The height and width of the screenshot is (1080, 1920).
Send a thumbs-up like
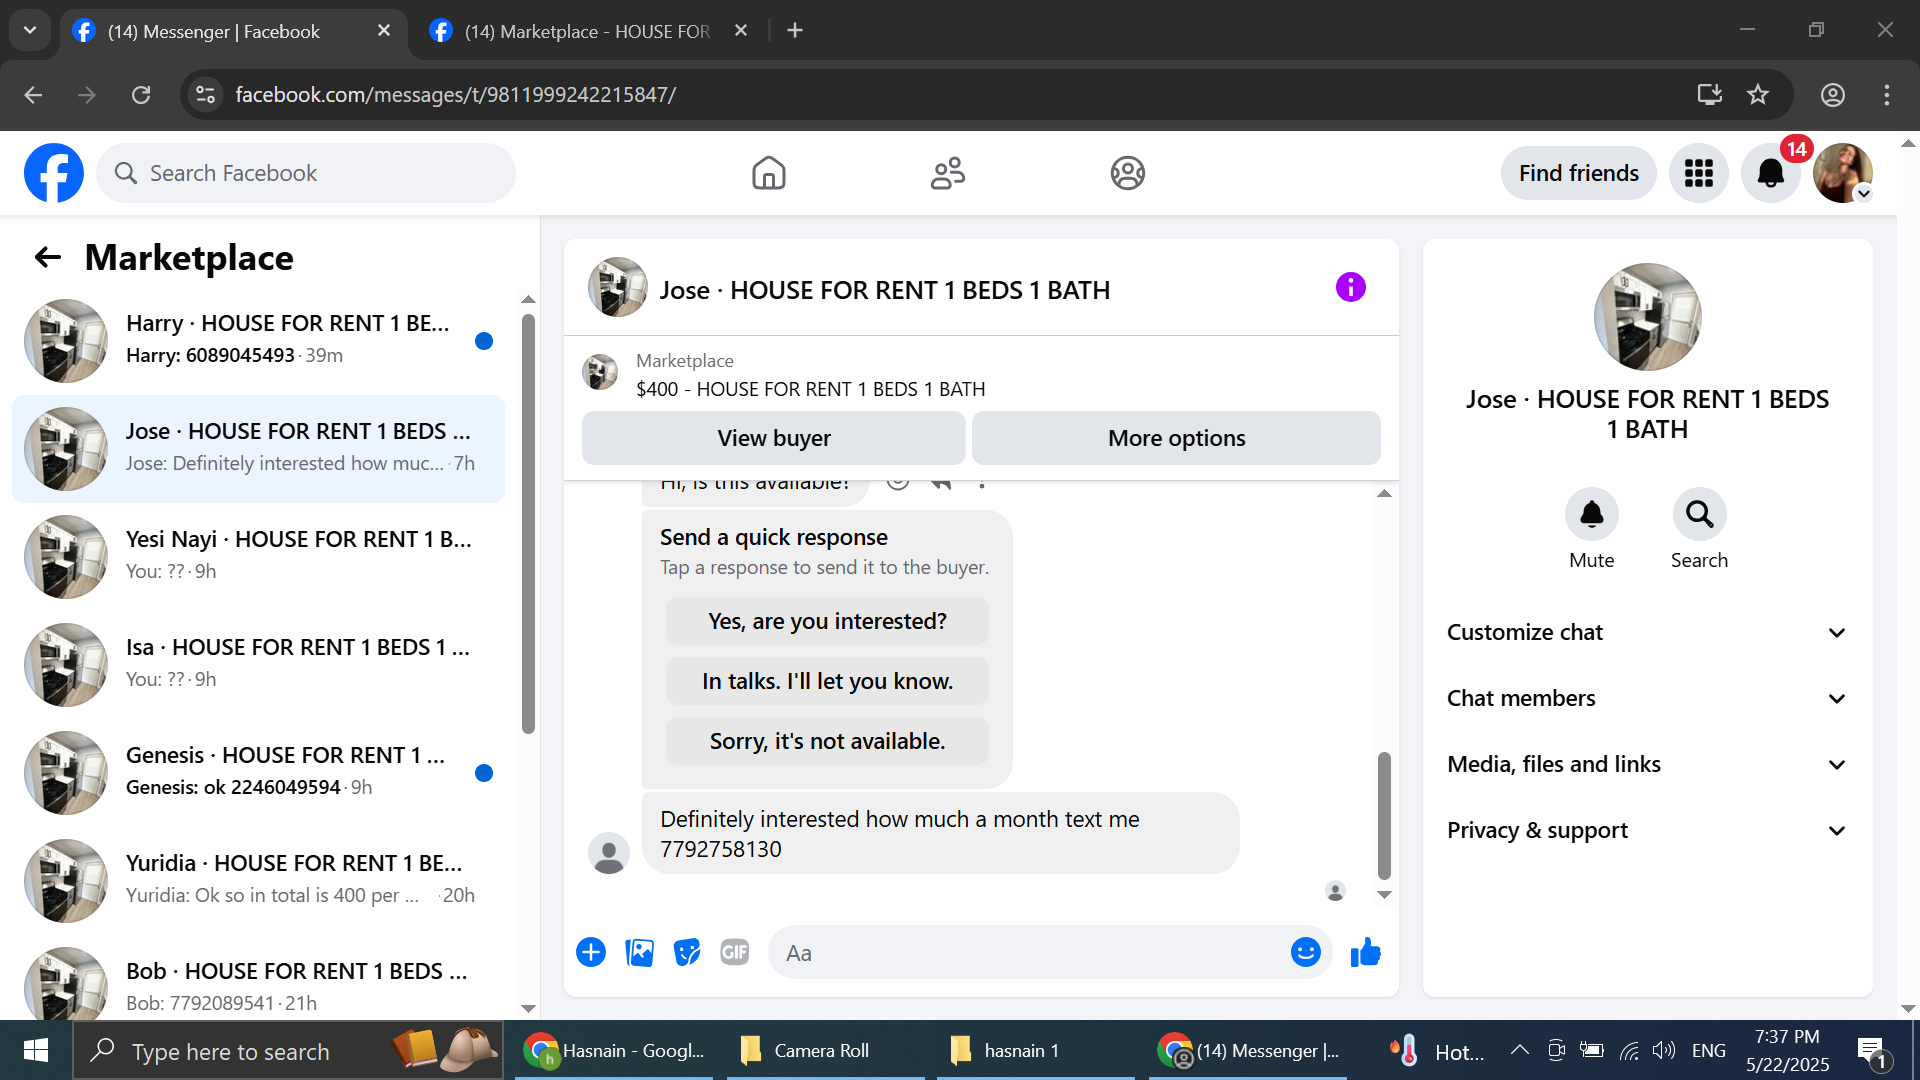(1366, 952)
